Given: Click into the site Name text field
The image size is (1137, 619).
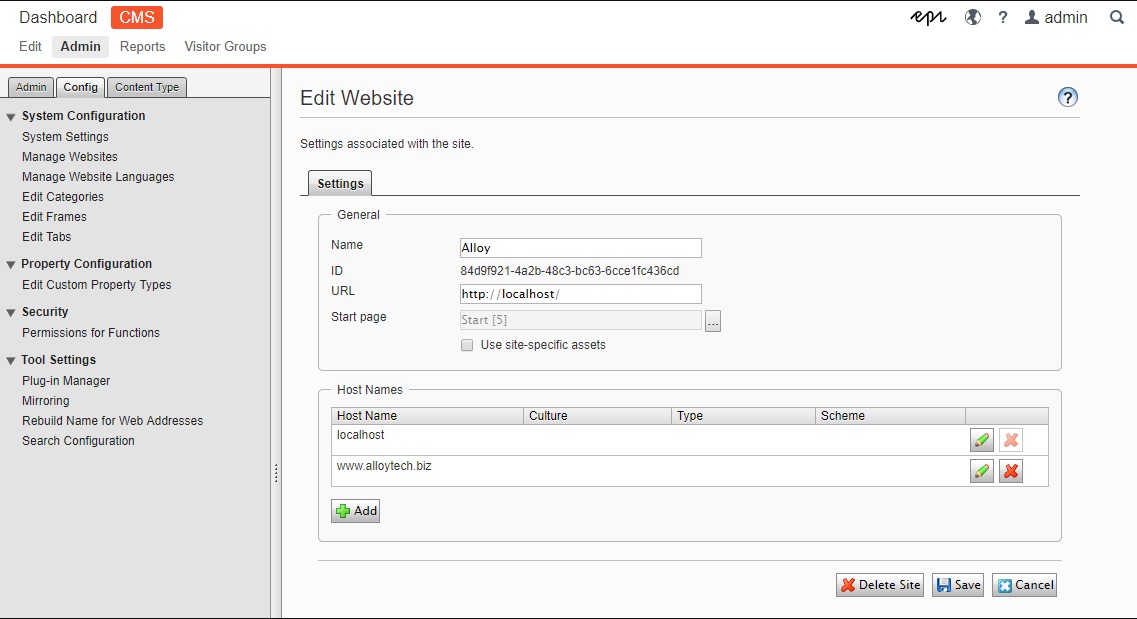Looking at the screenshot, I should pyautogui.click(x=580, y=248).
